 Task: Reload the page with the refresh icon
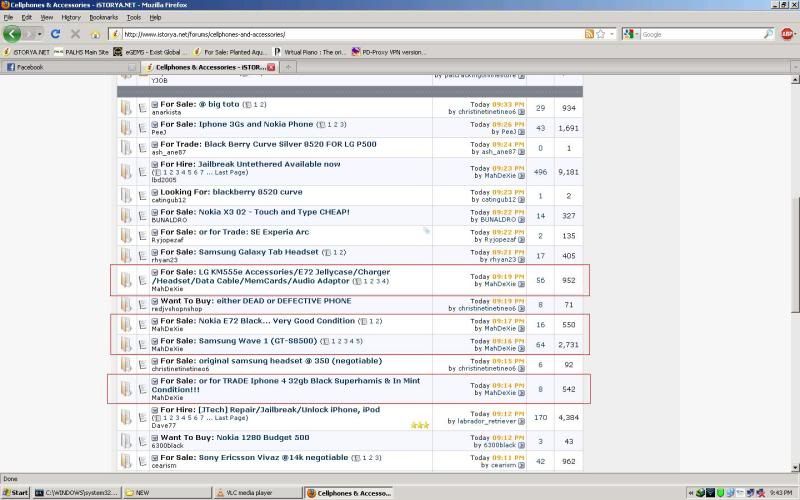(x=55, y=34)
